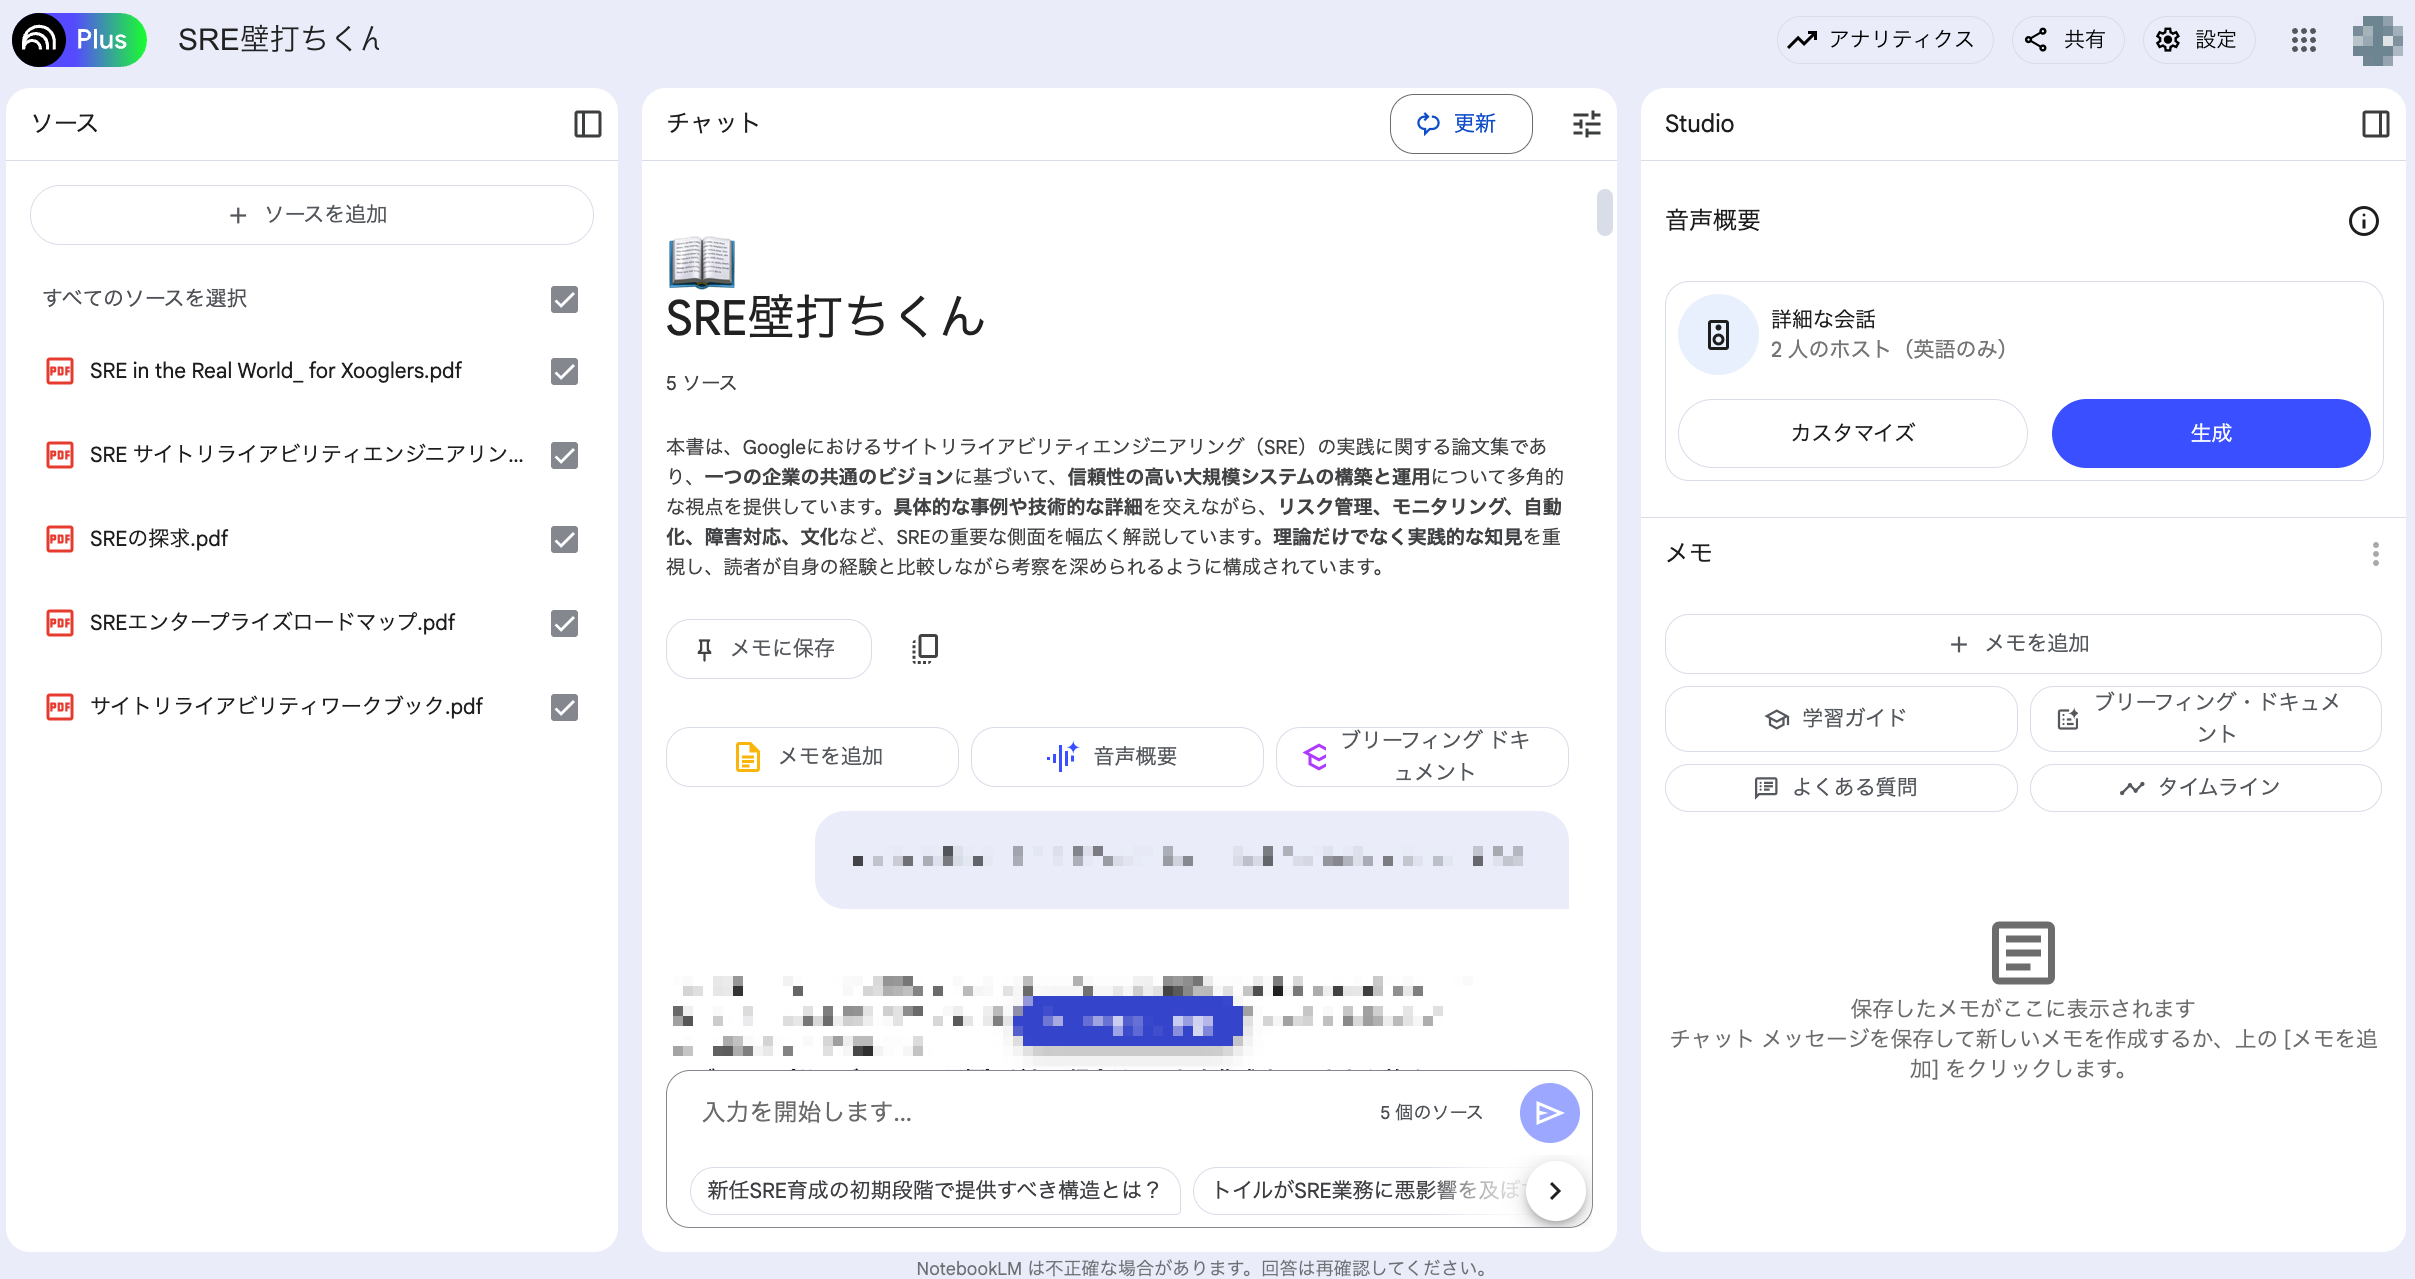Image resolution: width=2415 pixels, height=1279 pixels.
Task: Click カスタマイズ audio overview button
Action: (x=1852, y=433)
